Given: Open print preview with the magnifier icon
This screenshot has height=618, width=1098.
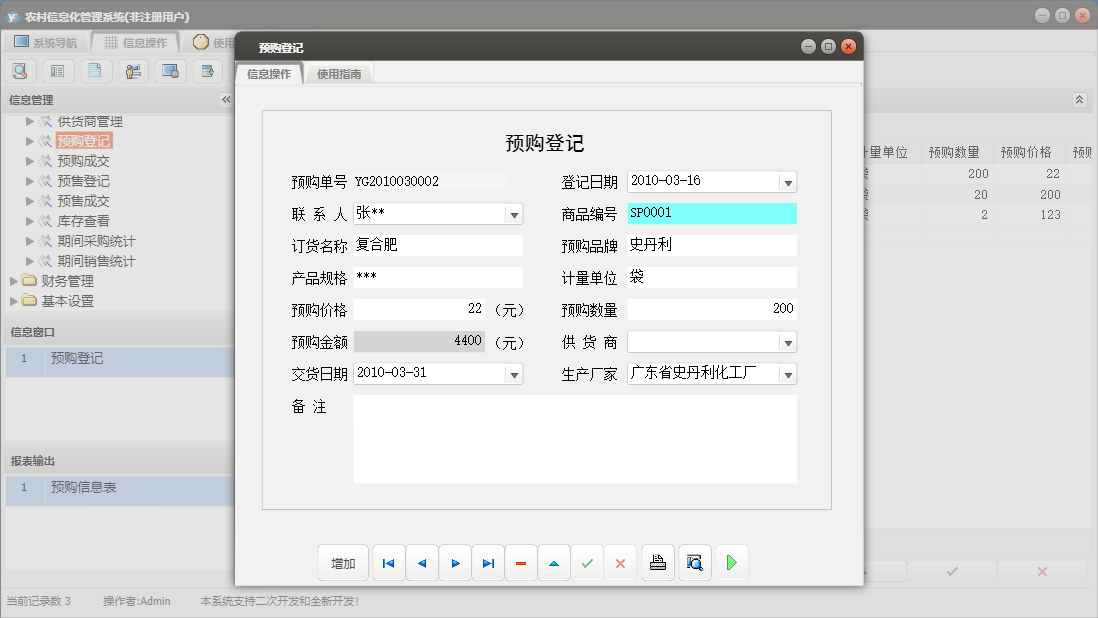Looking at the screenshot, I should click(694, 562).
